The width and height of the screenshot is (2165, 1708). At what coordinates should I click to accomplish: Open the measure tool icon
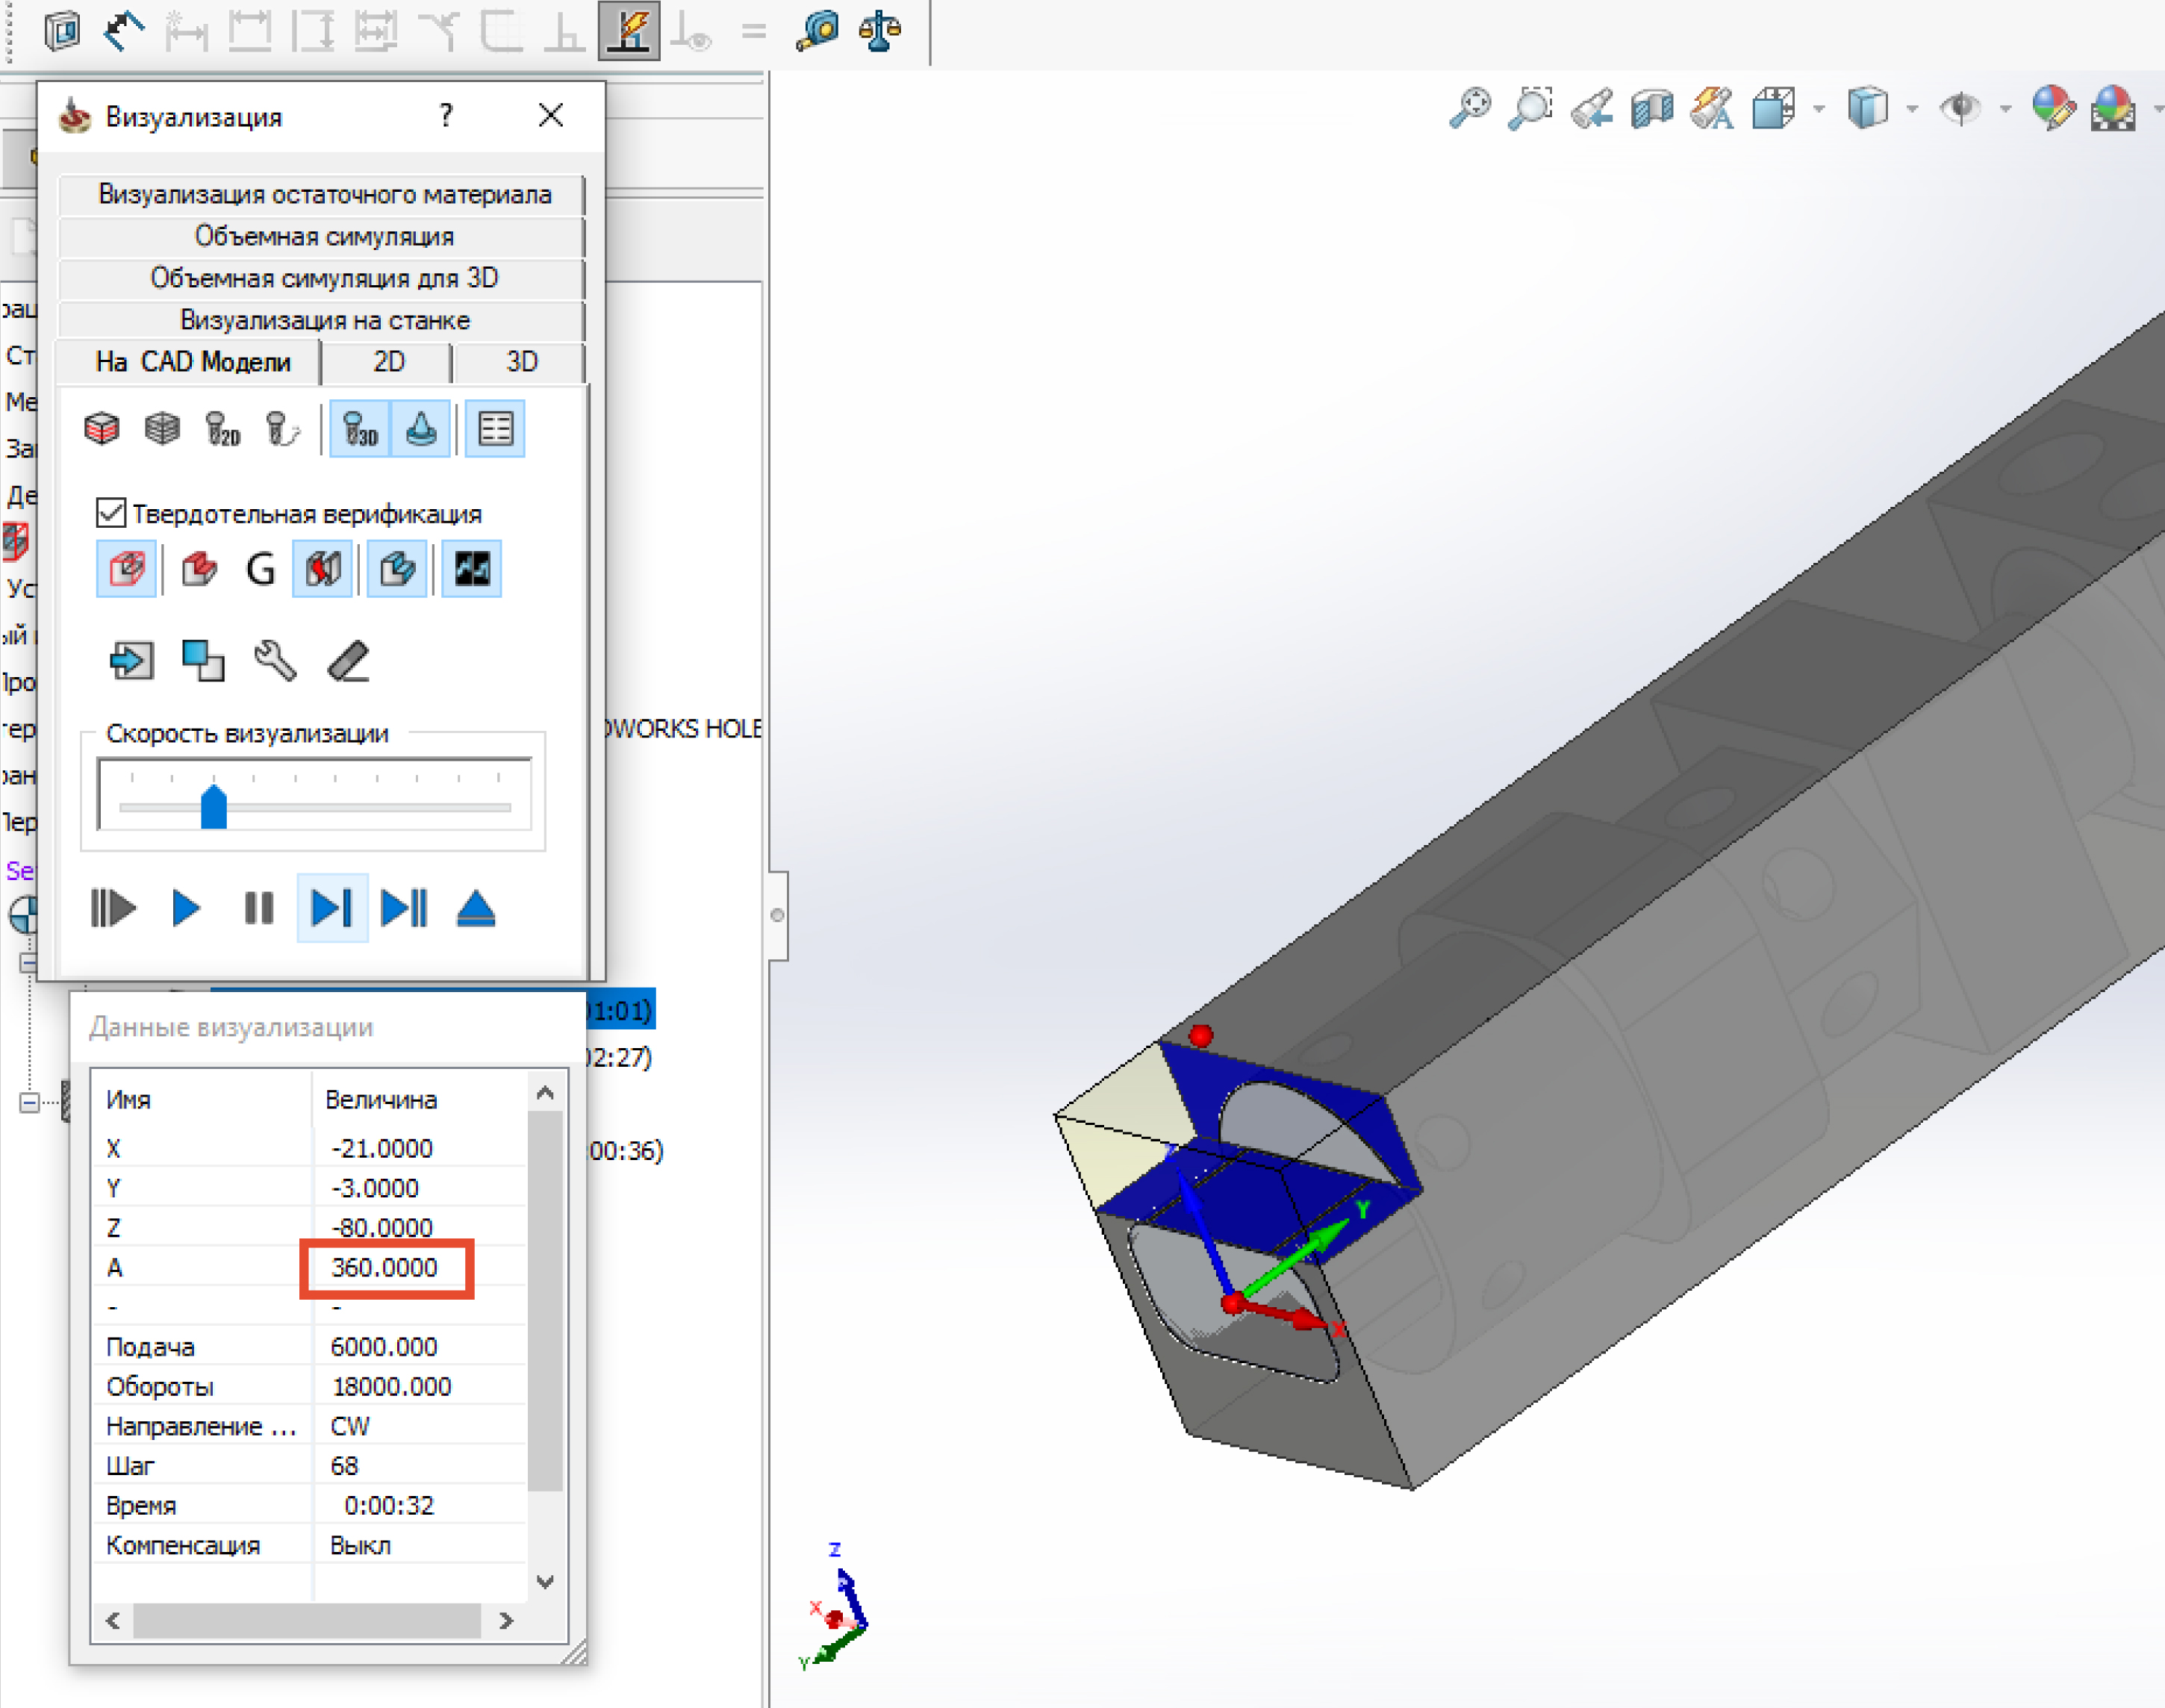[818, 30]
